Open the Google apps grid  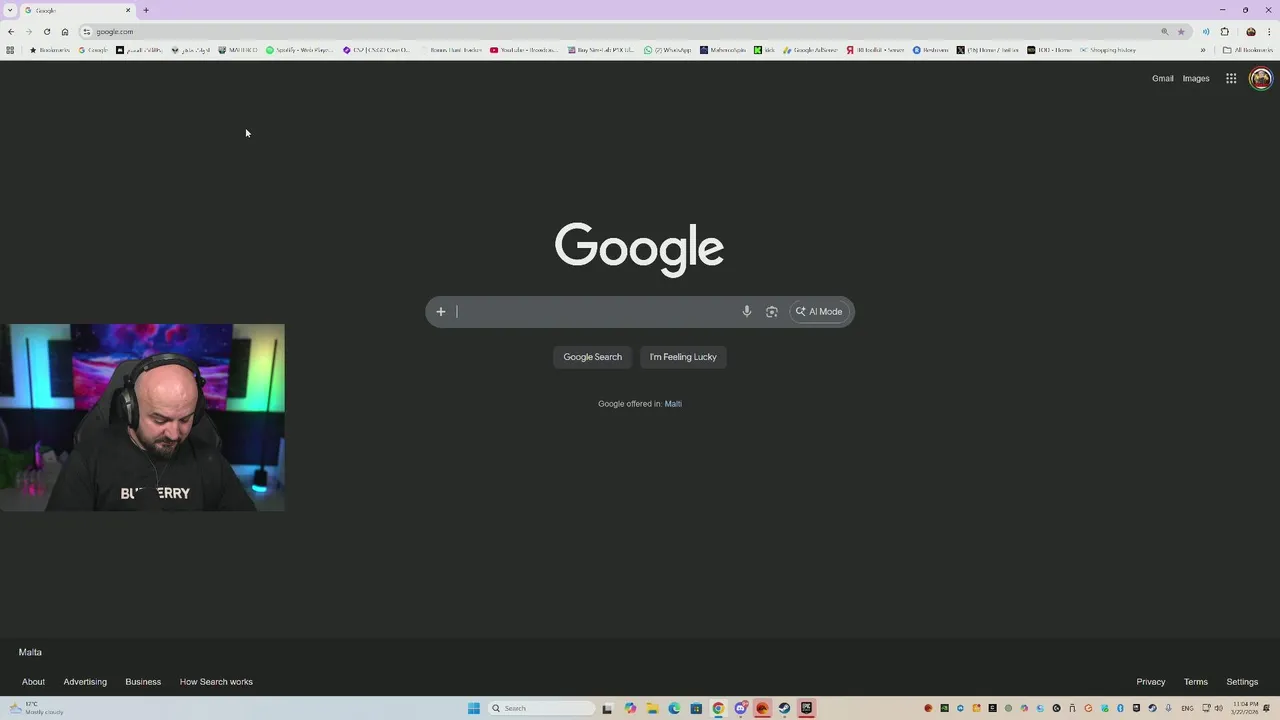tap(1231, 78)
